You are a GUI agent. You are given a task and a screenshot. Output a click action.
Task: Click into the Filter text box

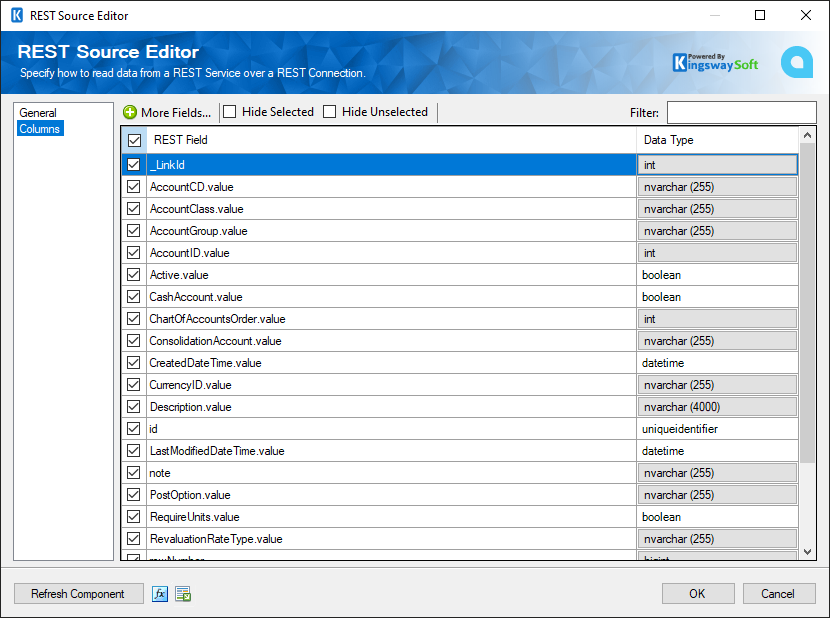pyautogui.click(x=741, y=112)
